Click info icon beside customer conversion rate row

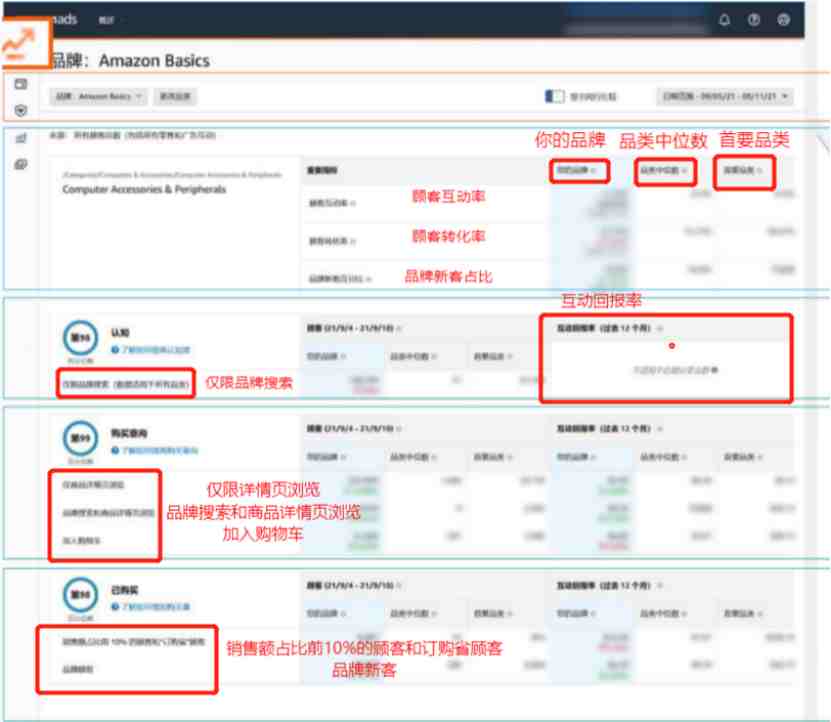click(353, 241)
